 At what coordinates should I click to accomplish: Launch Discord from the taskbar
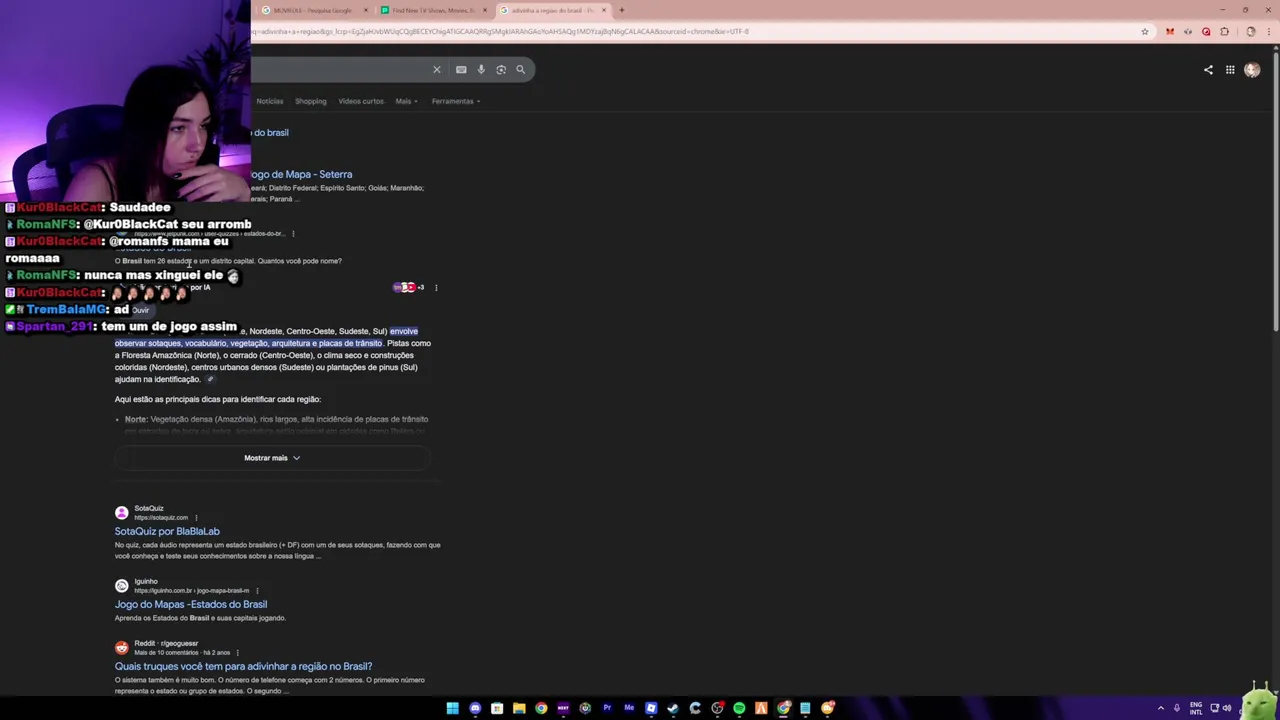(475, 708)
